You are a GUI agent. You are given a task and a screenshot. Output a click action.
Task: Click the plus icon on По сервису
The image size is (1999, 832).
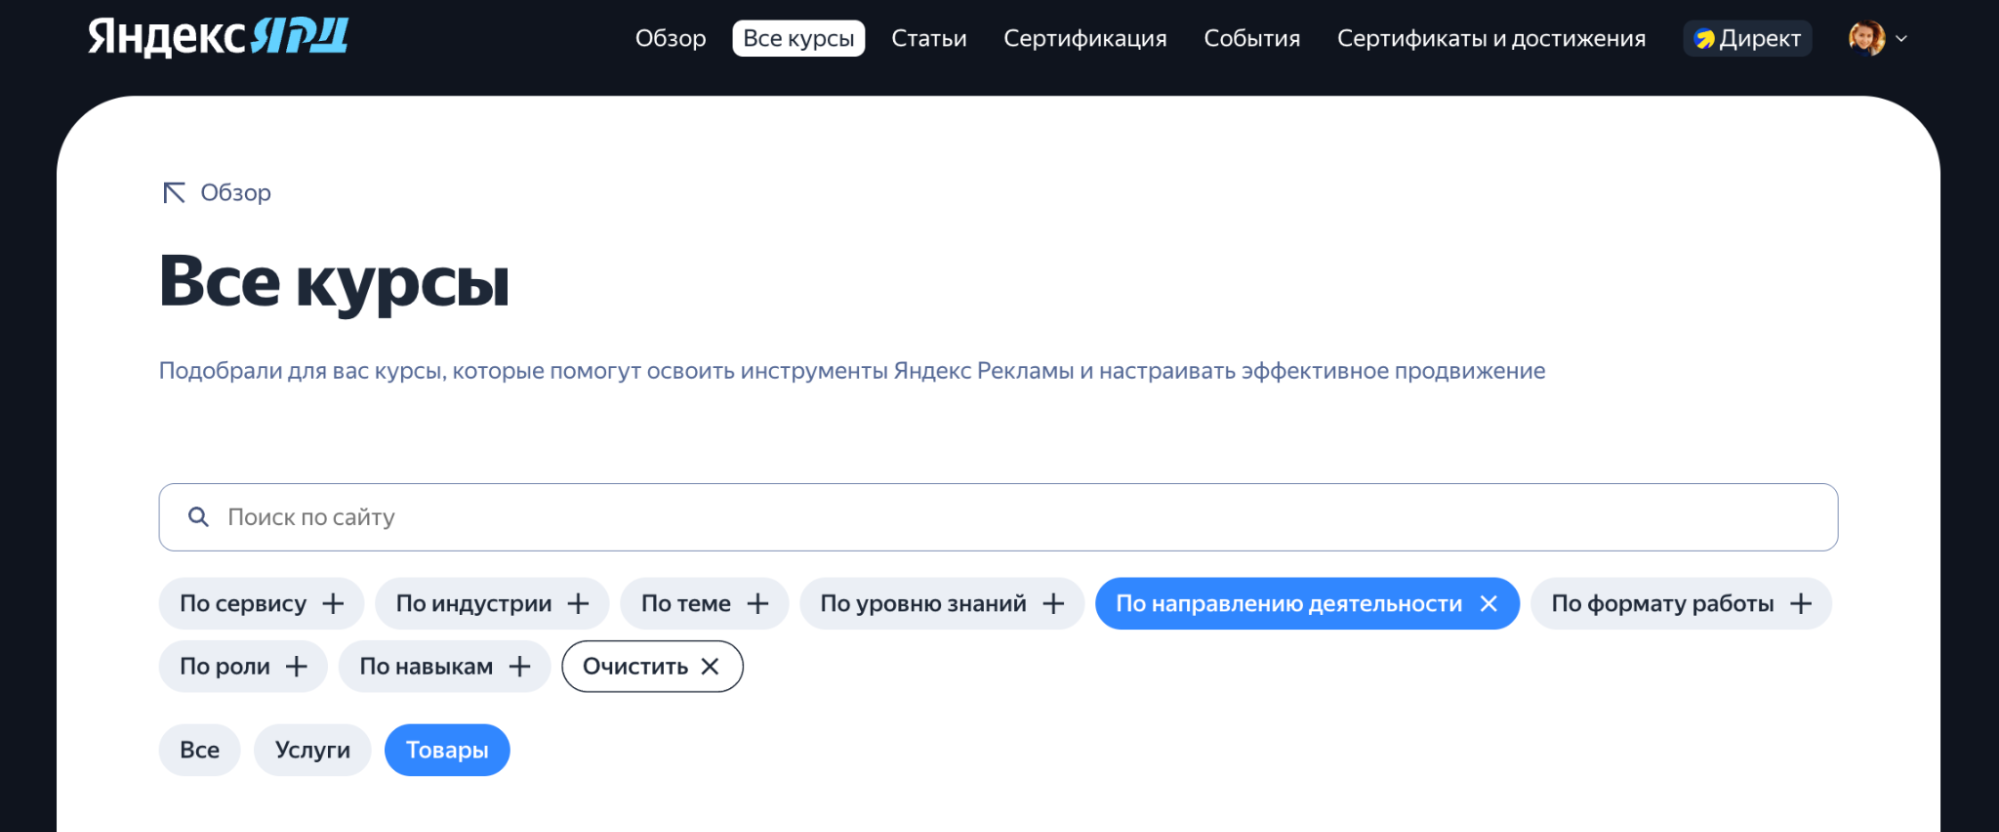click(333, 604)
